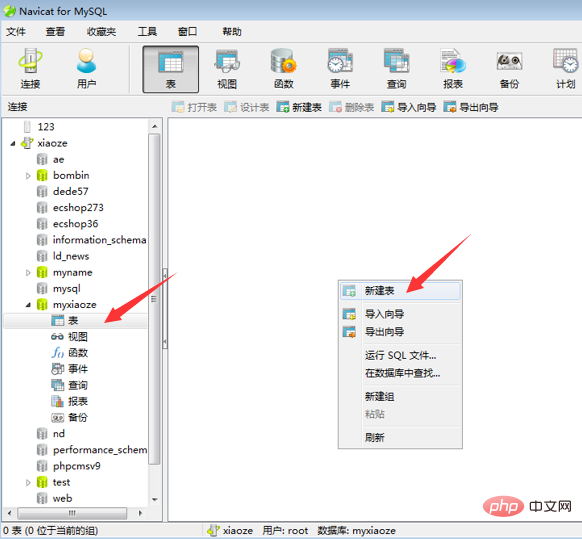This screenshot has width=582, height=539.
Task: Open the 工具 menu in menu bar
Action: tap(147, 32)
